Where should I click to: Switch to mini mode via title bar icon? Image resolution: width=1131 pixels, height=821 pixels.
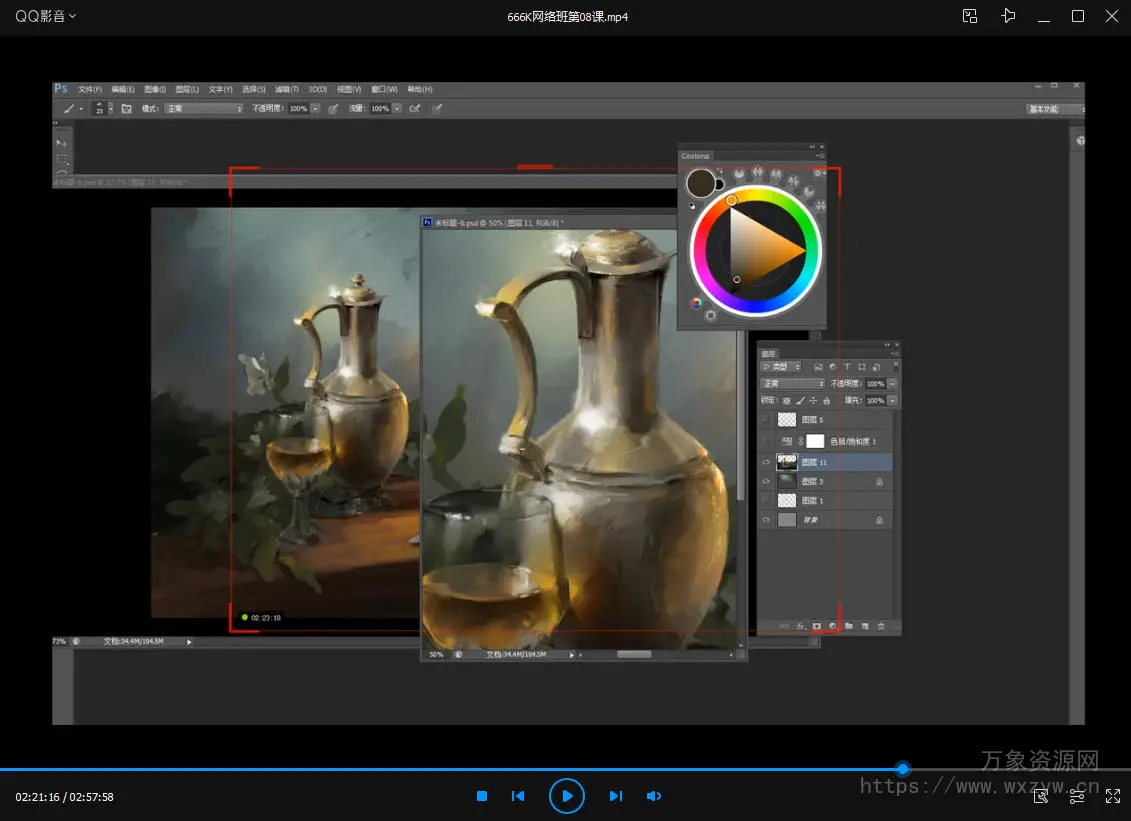coord(969,16)
